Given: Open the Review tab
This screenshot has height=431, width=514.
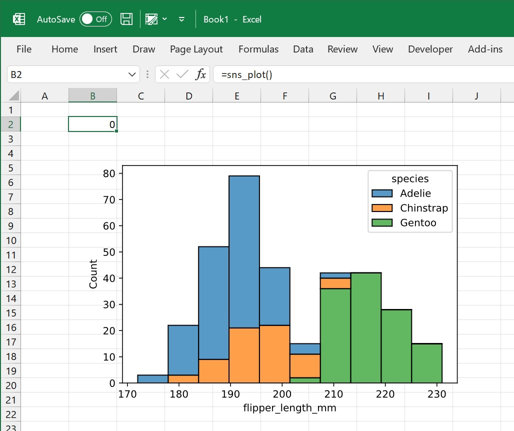Looking at the screenshot, I should pyautogui.click(x=342, y=49).
